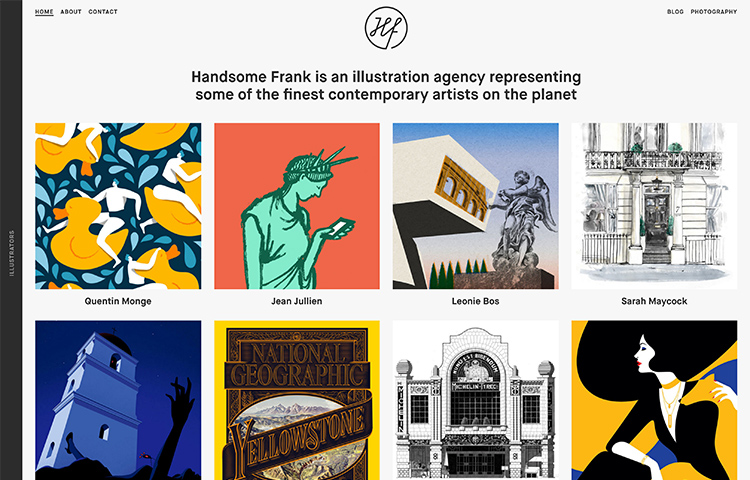Select the Sarah Maycock name link
Screen dimensions: 750x480
654,301
